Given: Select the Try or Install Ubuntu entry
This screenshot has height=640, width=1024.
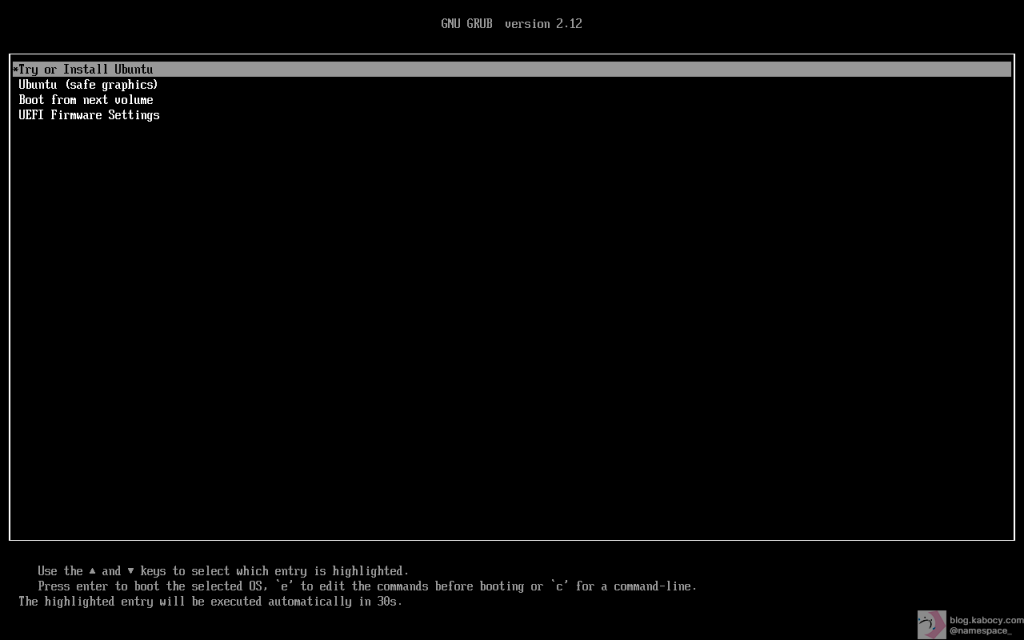Looking at the screenshot, I should 86,69.
